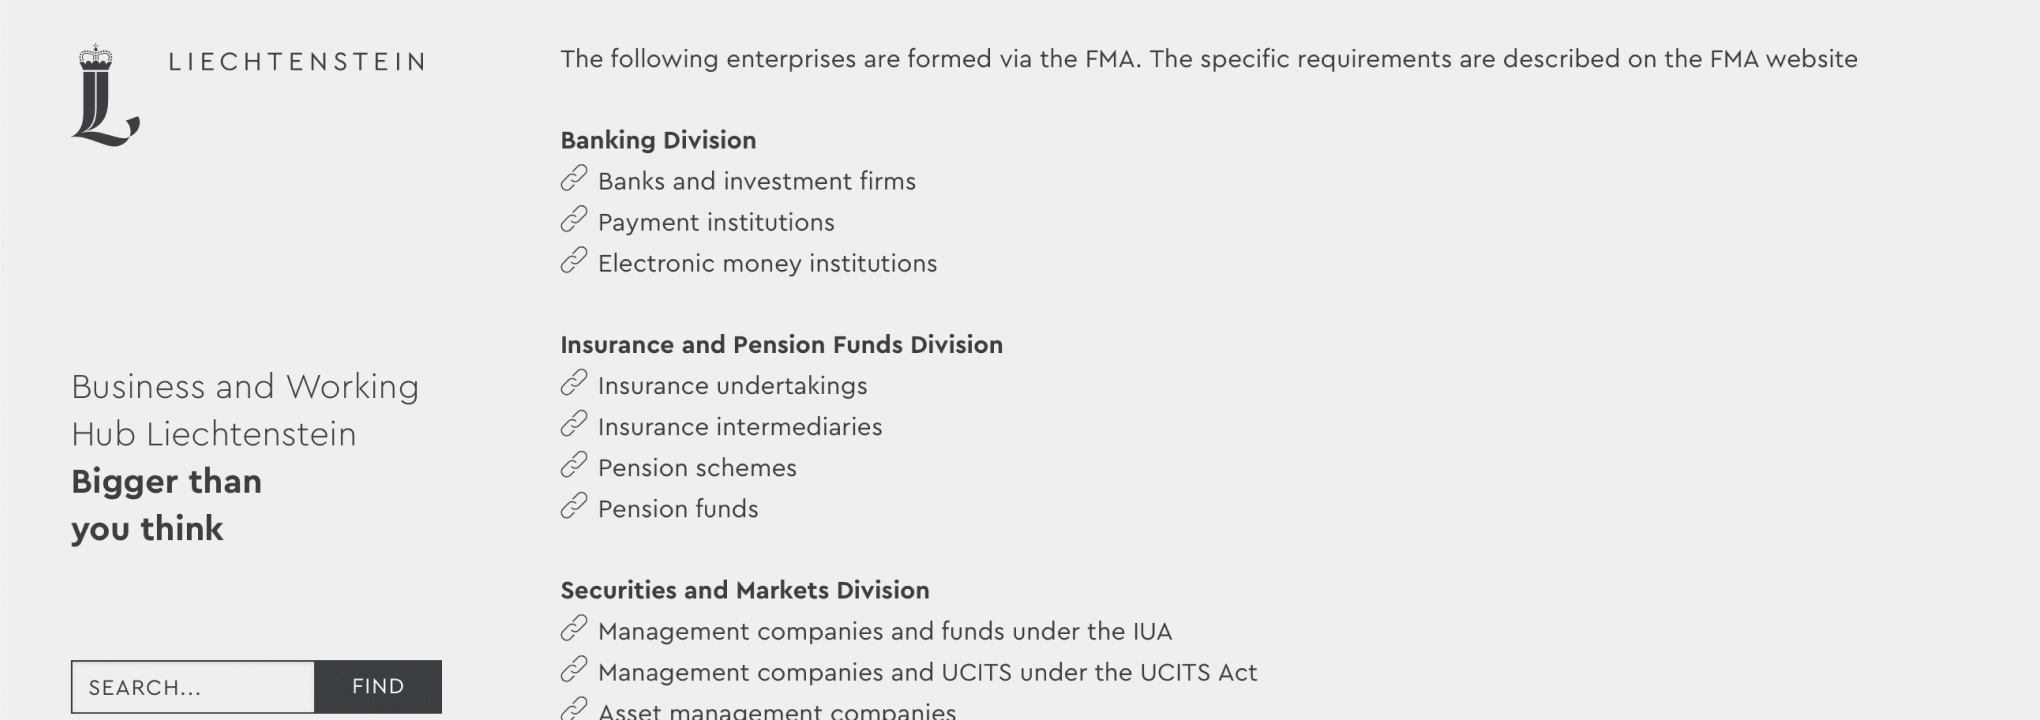Open Management companies and funds under IUA

tap(884, 632)
